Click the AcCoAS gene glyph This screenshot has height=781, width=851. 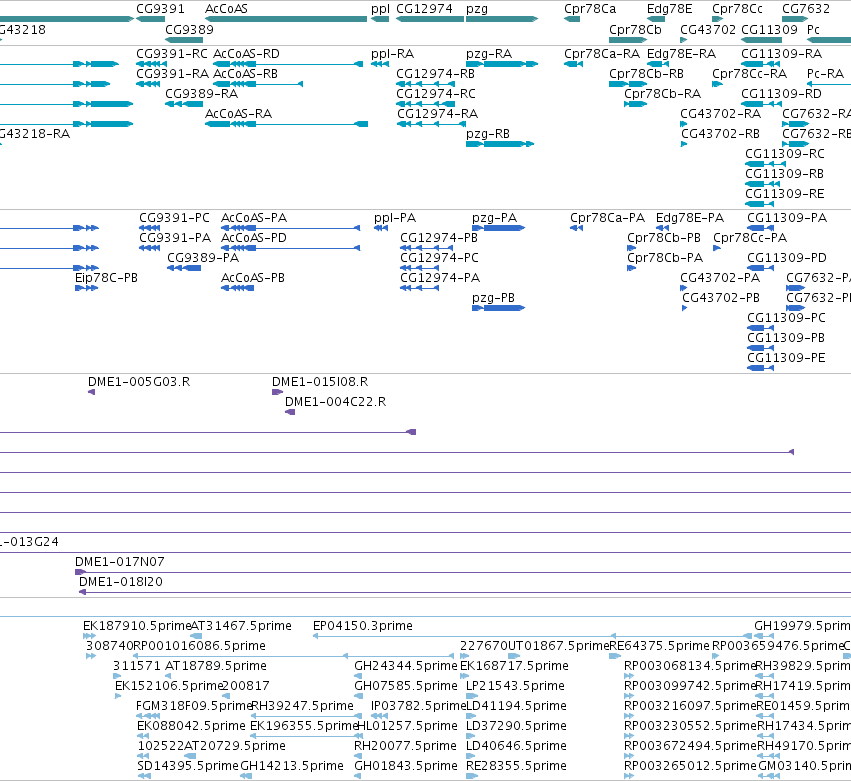click(x=286, y=19)
